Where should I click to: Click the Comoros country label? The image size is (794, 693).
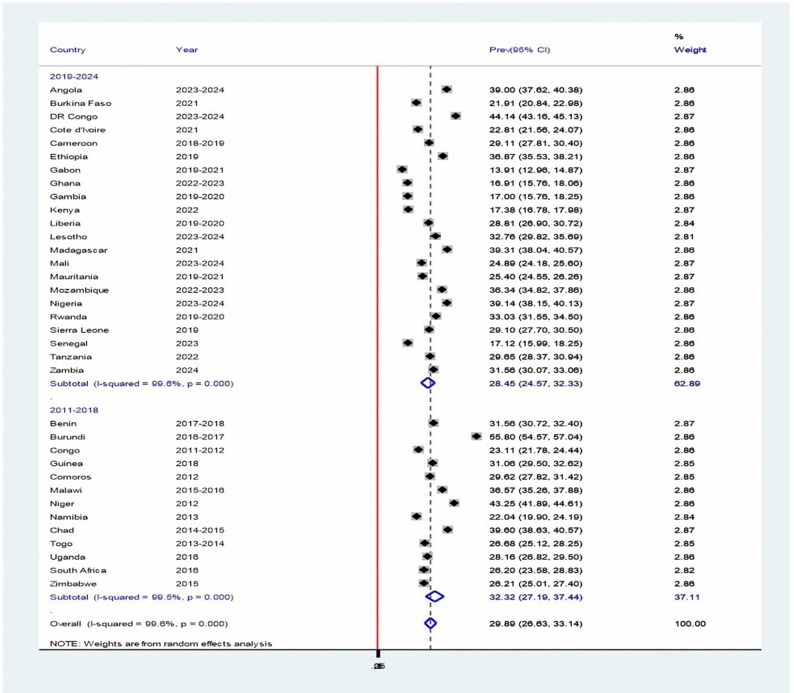click(70, 477)
